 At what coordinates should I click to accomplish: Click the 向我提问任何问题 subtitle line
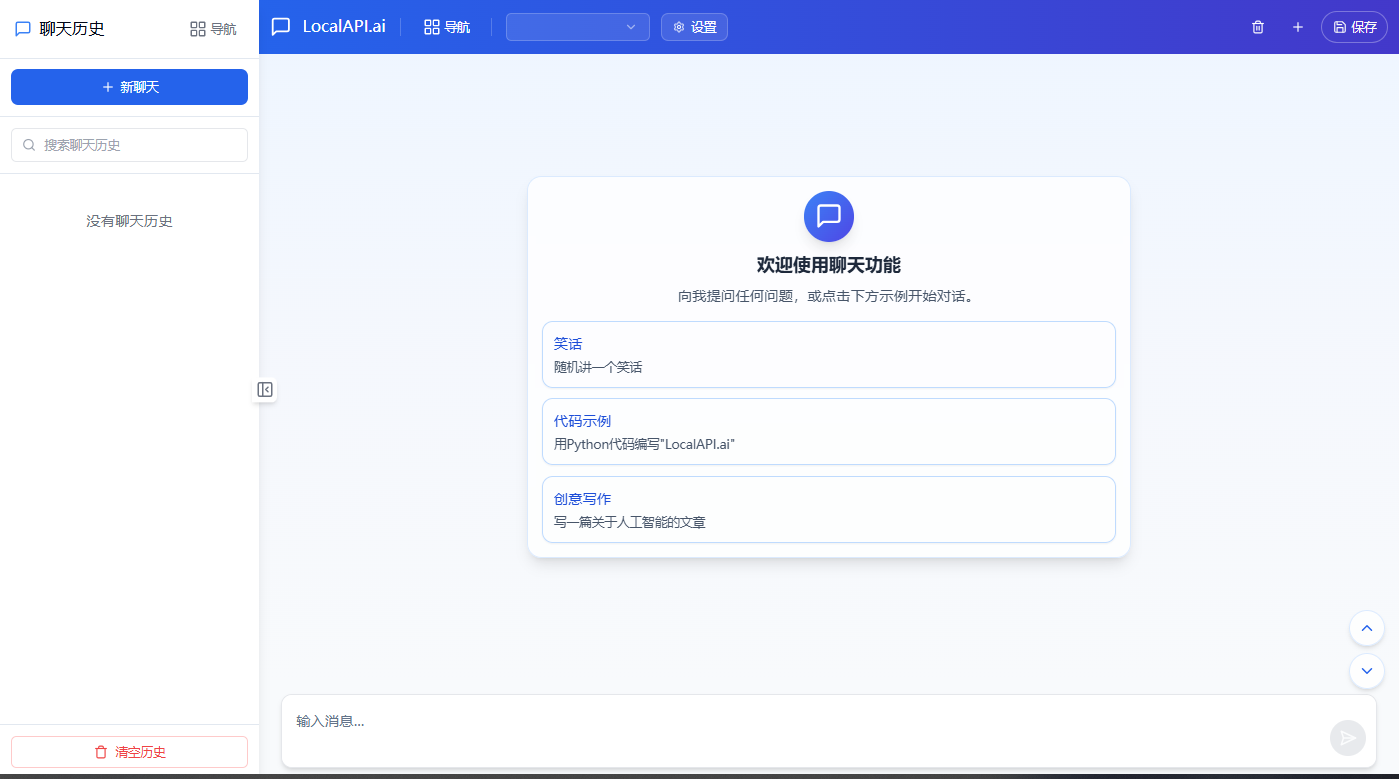(828, 296)
